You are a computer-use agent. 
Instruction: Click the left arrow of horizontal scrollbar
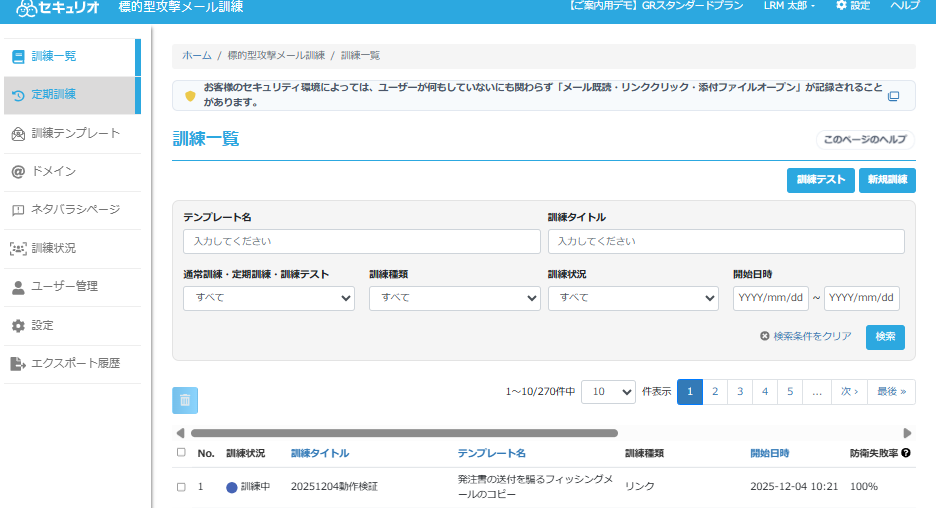tap(180, 433)
